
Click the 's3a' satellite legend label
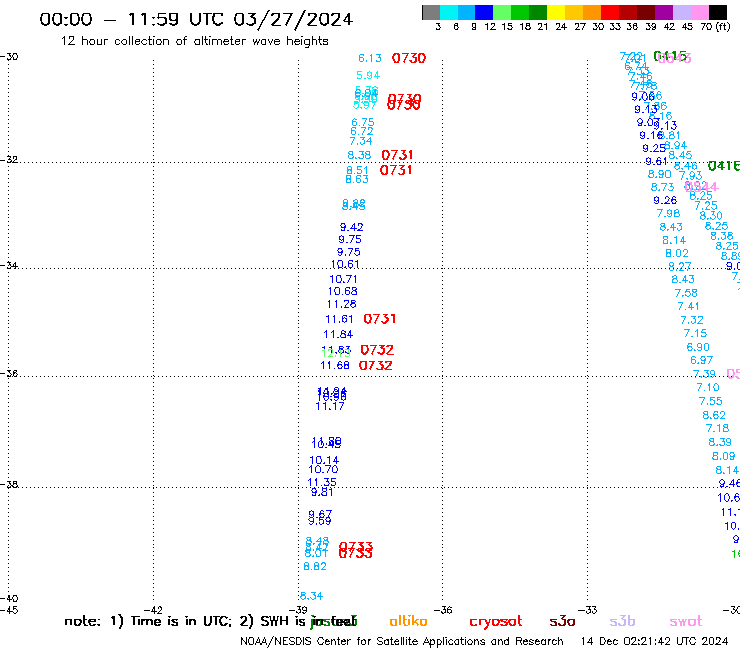562,622
